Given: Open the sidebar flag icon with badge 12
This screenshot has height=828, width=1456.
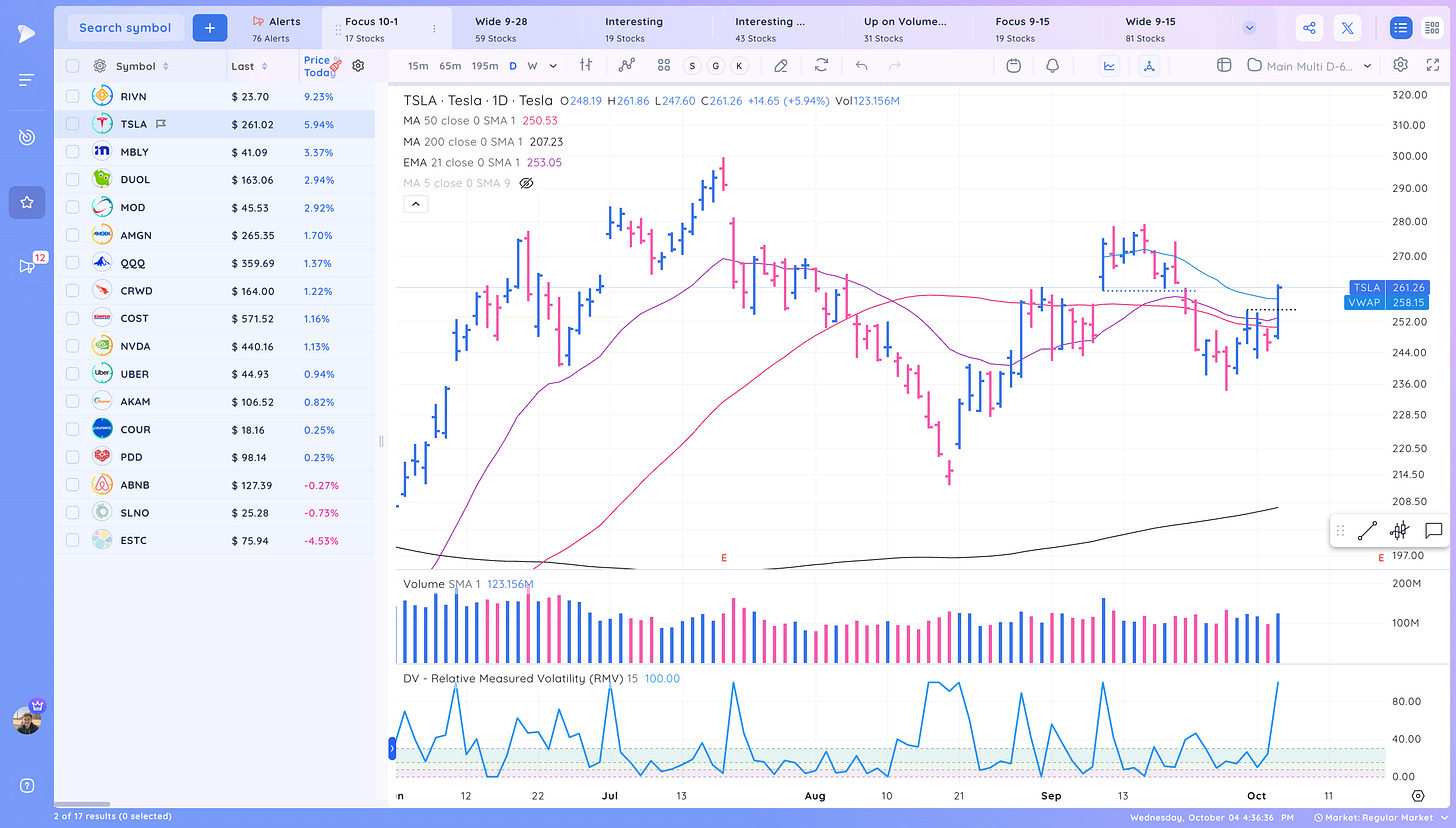Looking at the screenshot, I should click(27, 265).
